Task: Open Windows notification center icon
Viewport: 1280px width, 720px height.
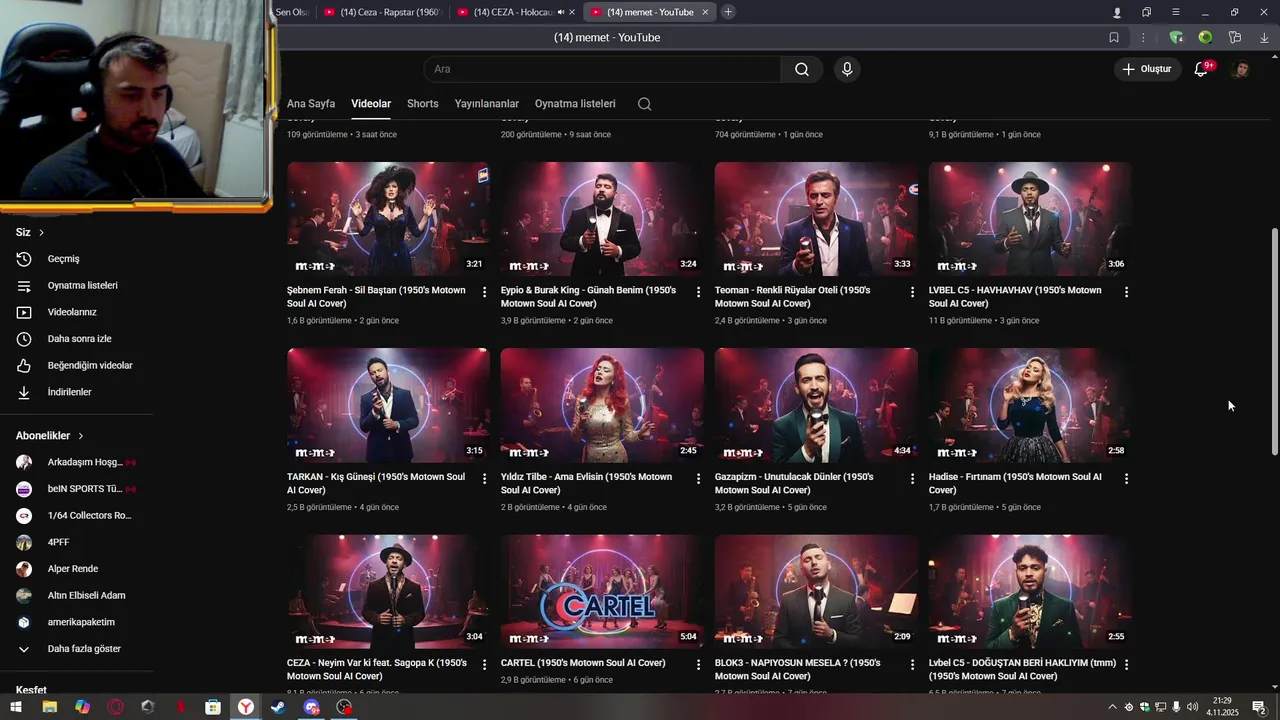Action: 1259,707
